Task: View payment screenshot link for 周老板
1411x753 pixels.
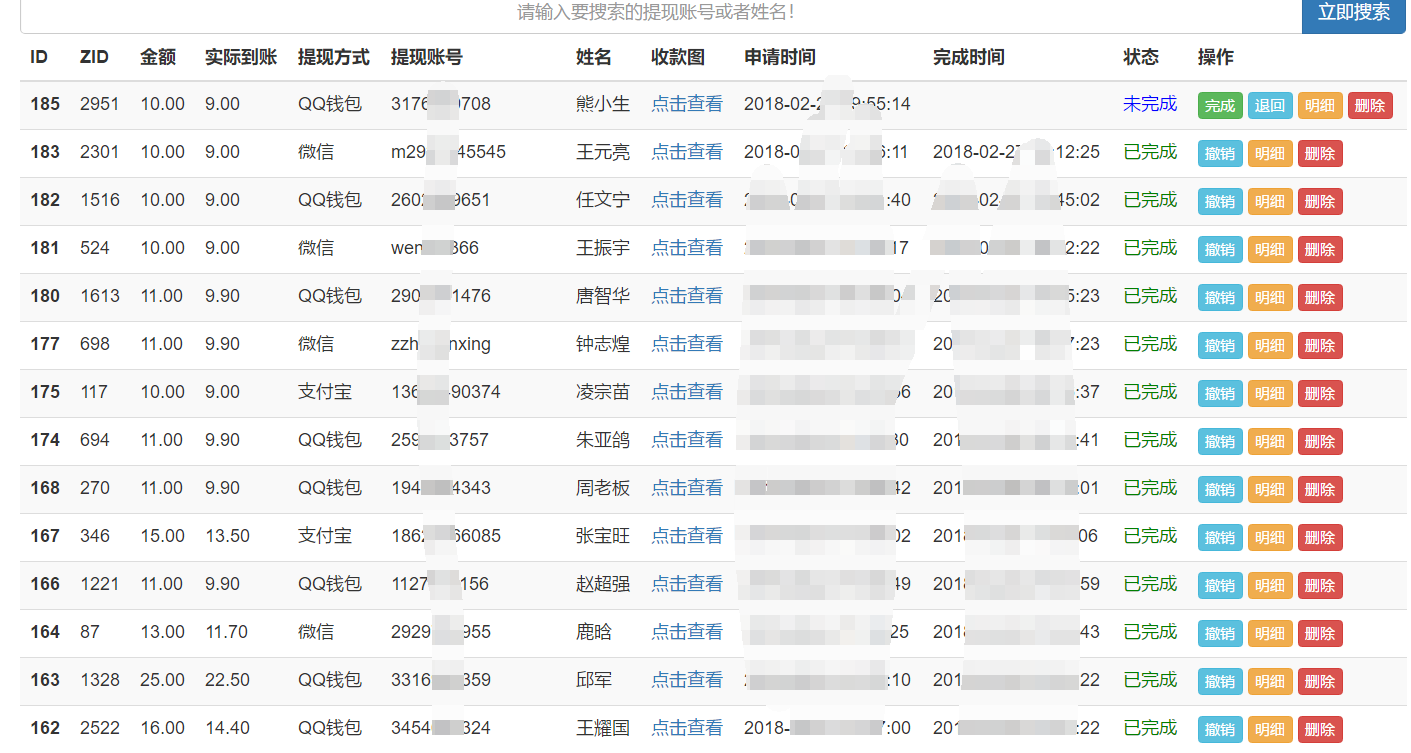Action: [686, 489]
